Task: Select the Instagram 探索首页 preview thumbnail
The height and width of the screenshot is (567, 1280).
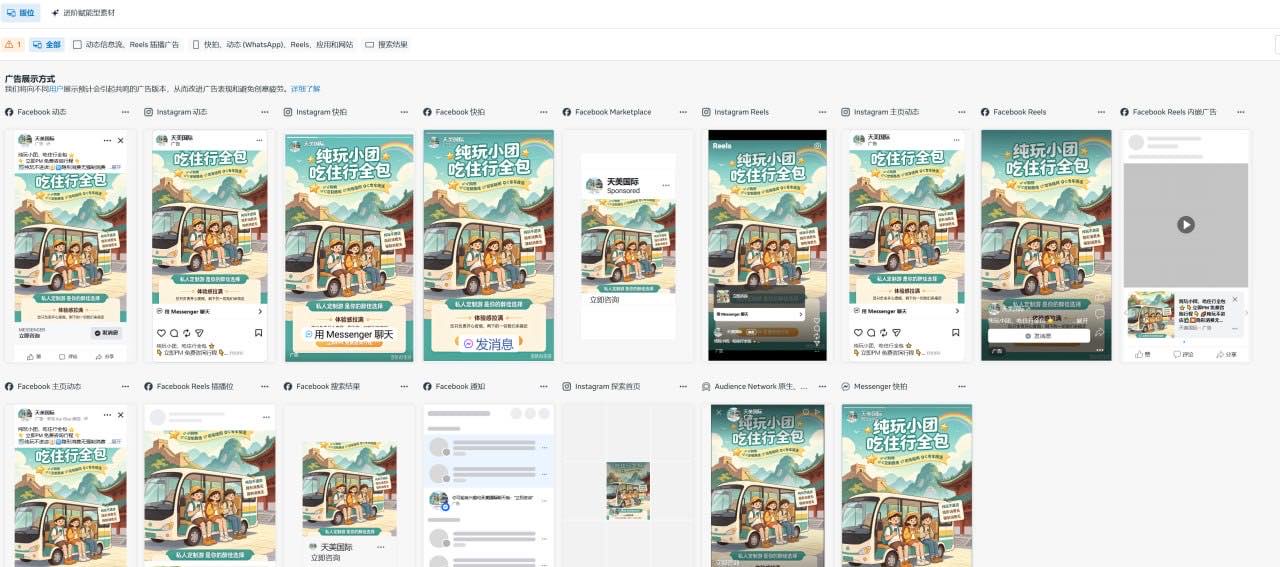Action: pos(628,490)
